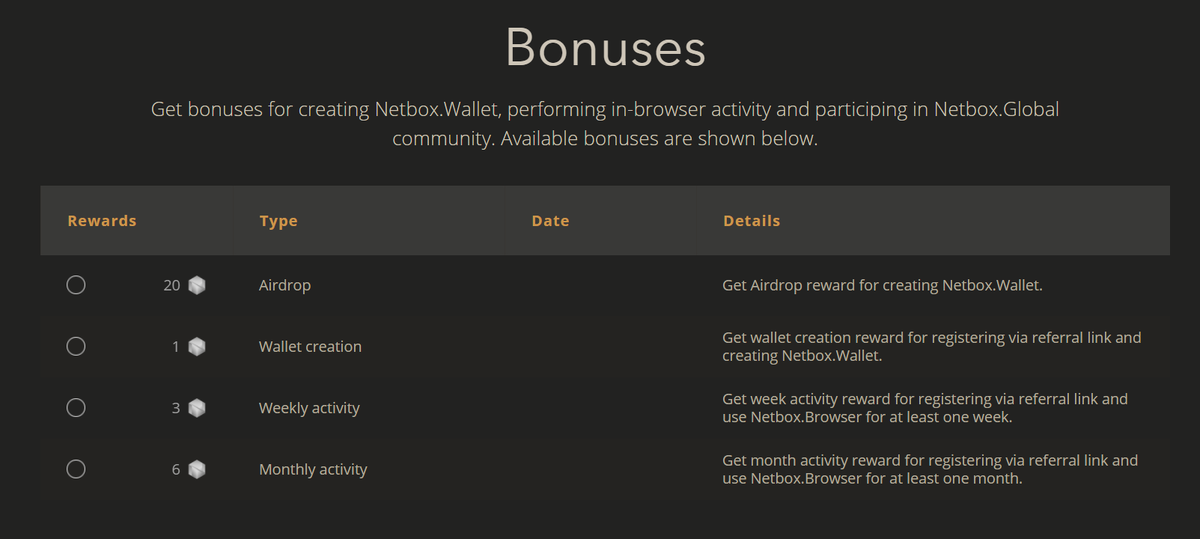Click the Netbox coin icon beside 20
Viewport: 1200px width, 539px height.
tap(197, 286)
